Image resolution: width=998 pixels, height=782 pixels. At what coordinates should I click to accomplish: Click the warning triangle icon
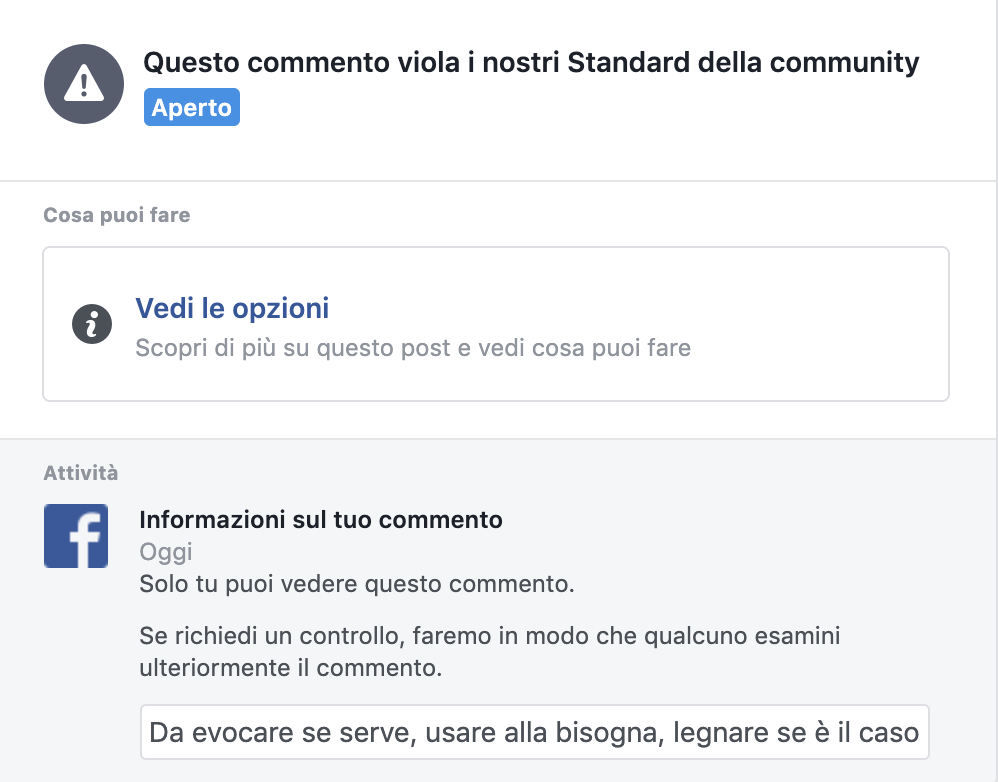pyautogui.click(x=84, y=84)
